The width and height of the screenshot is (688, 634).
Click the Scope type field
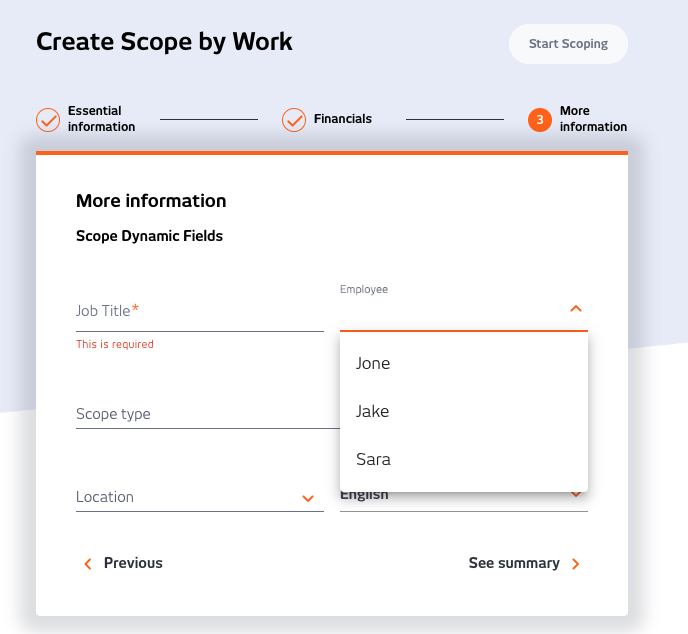[208, 414]
